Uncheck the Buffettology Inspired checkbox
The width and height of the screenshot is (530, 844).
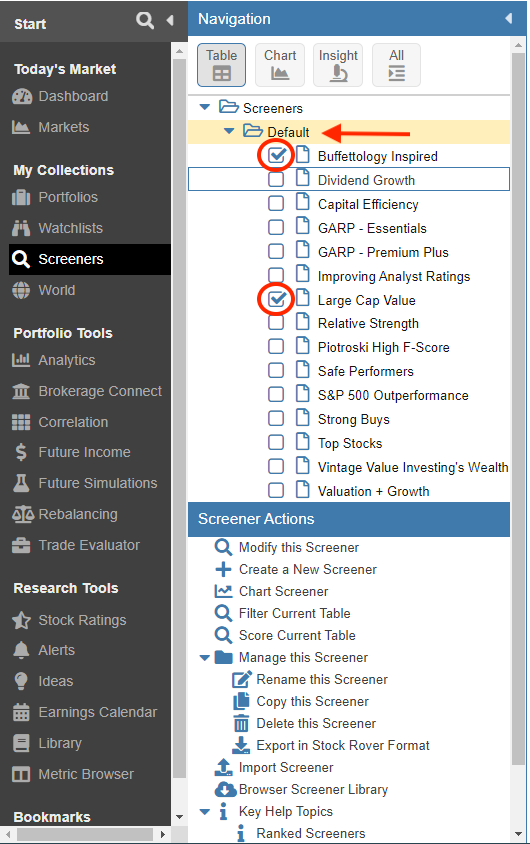pyautogui.click(x=276, y=156)
